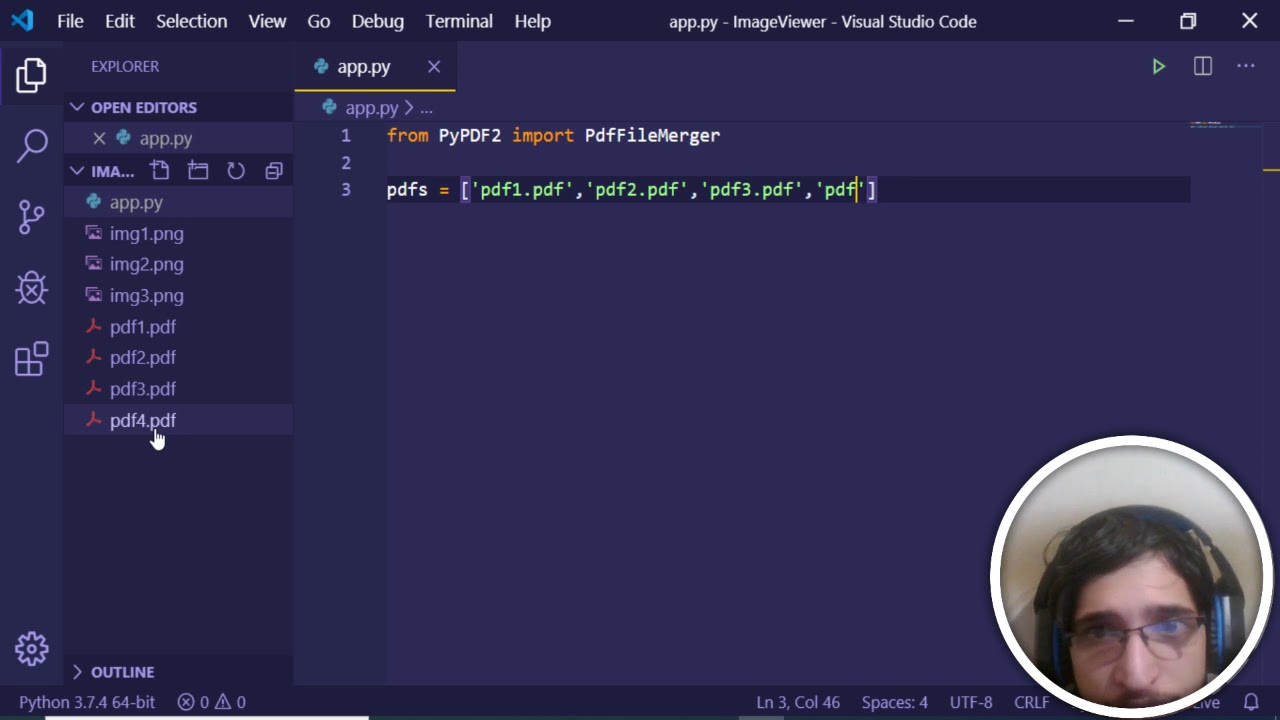Open img2.png from the explorer
This screenshot has height=720, width=1280.
point(146,264)
